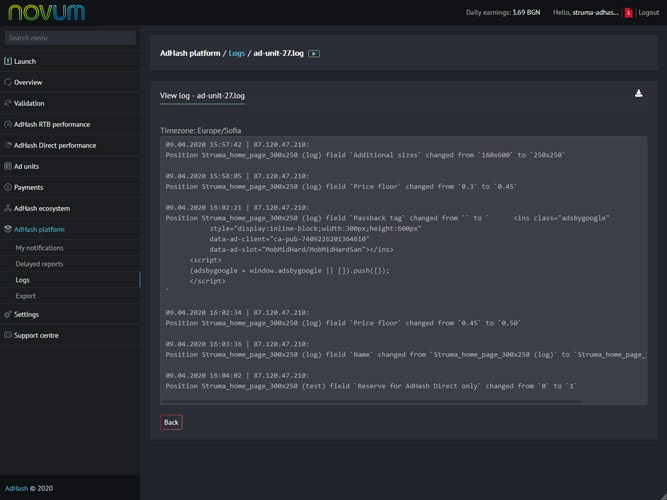Click the AdHash ecosystem icon

(8, 208)
